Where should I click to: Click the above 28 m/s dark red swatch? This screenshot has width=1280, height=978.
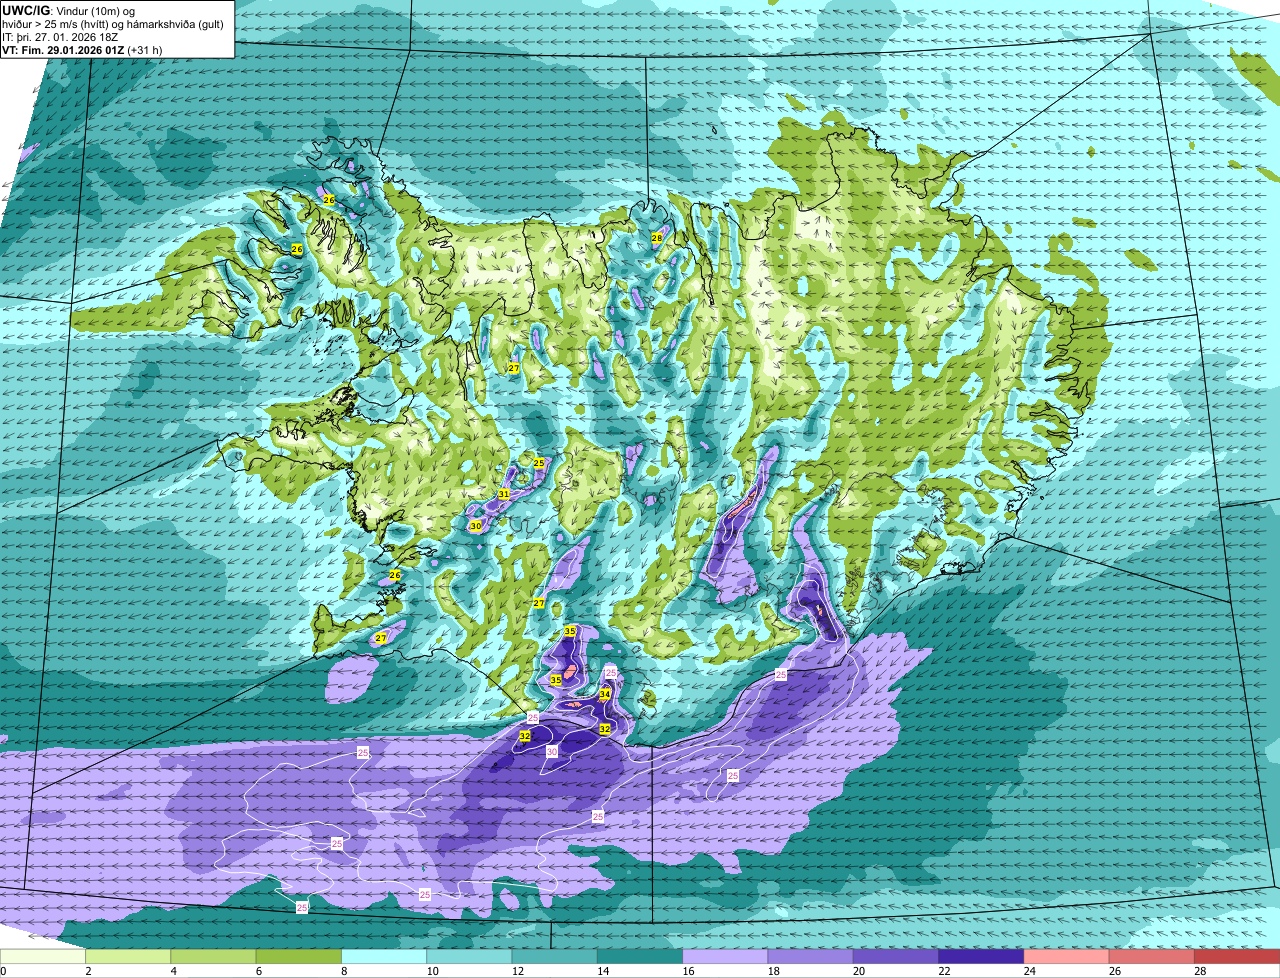(1237, 956)
